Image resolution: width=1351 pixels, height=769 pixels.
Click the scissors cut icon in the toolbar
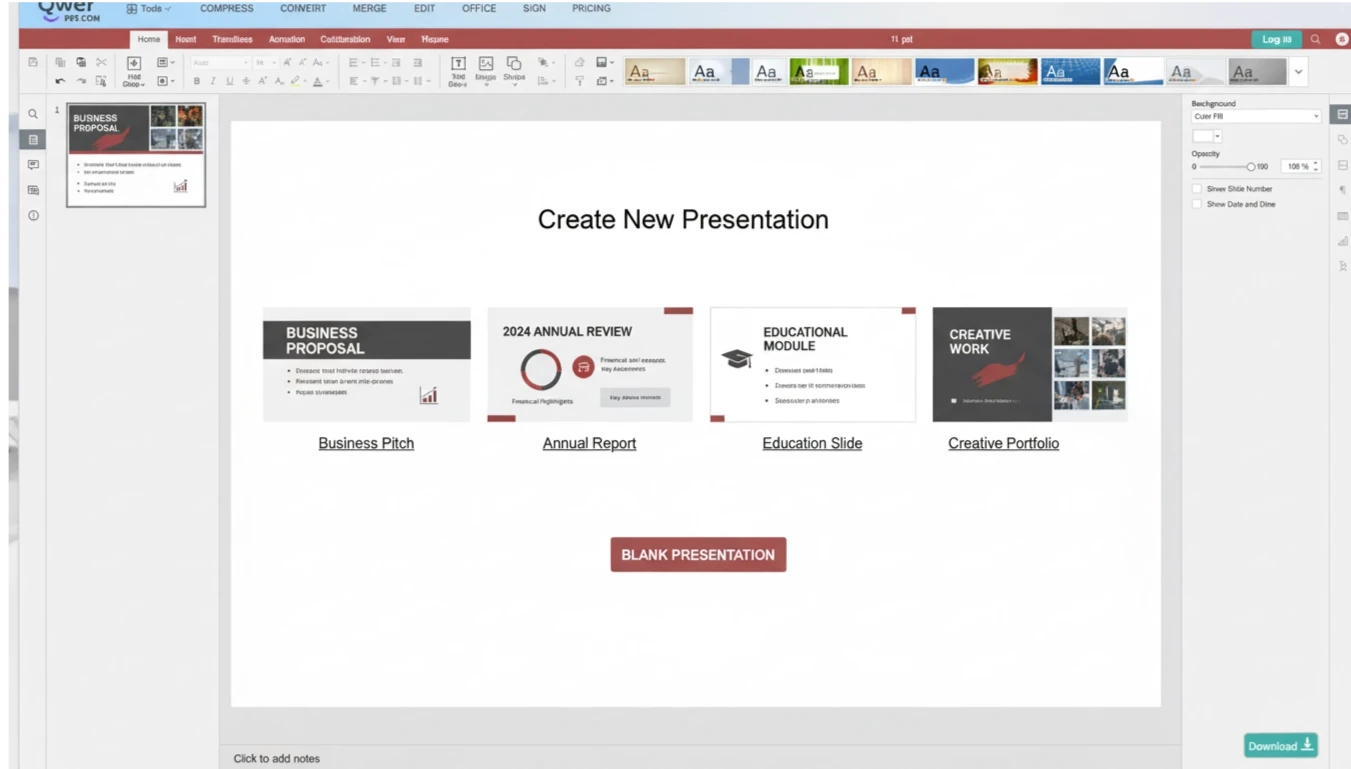point(101,62)
